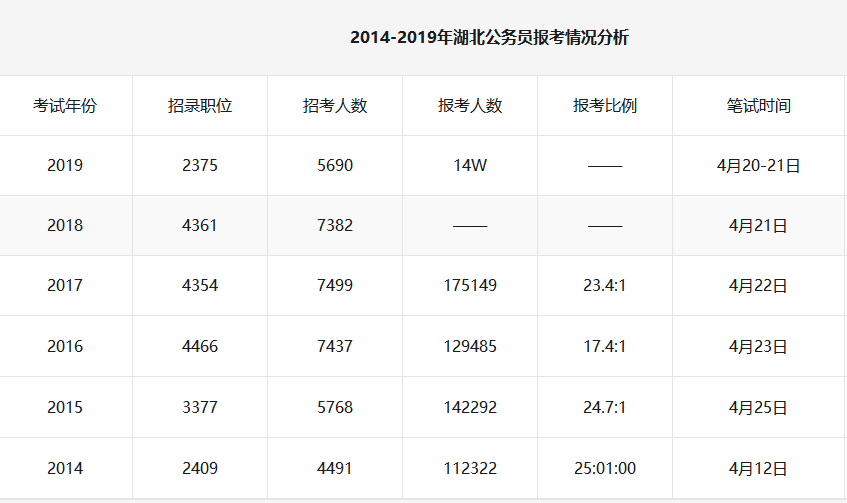Select the ratio 23.4:1
The height and width of the screenshot is (503, 847).
[x=605, y=285]
